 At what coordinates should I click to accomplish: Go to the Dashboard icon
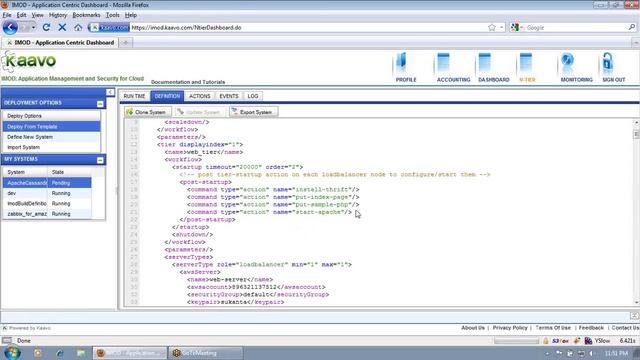click(484, 63)
